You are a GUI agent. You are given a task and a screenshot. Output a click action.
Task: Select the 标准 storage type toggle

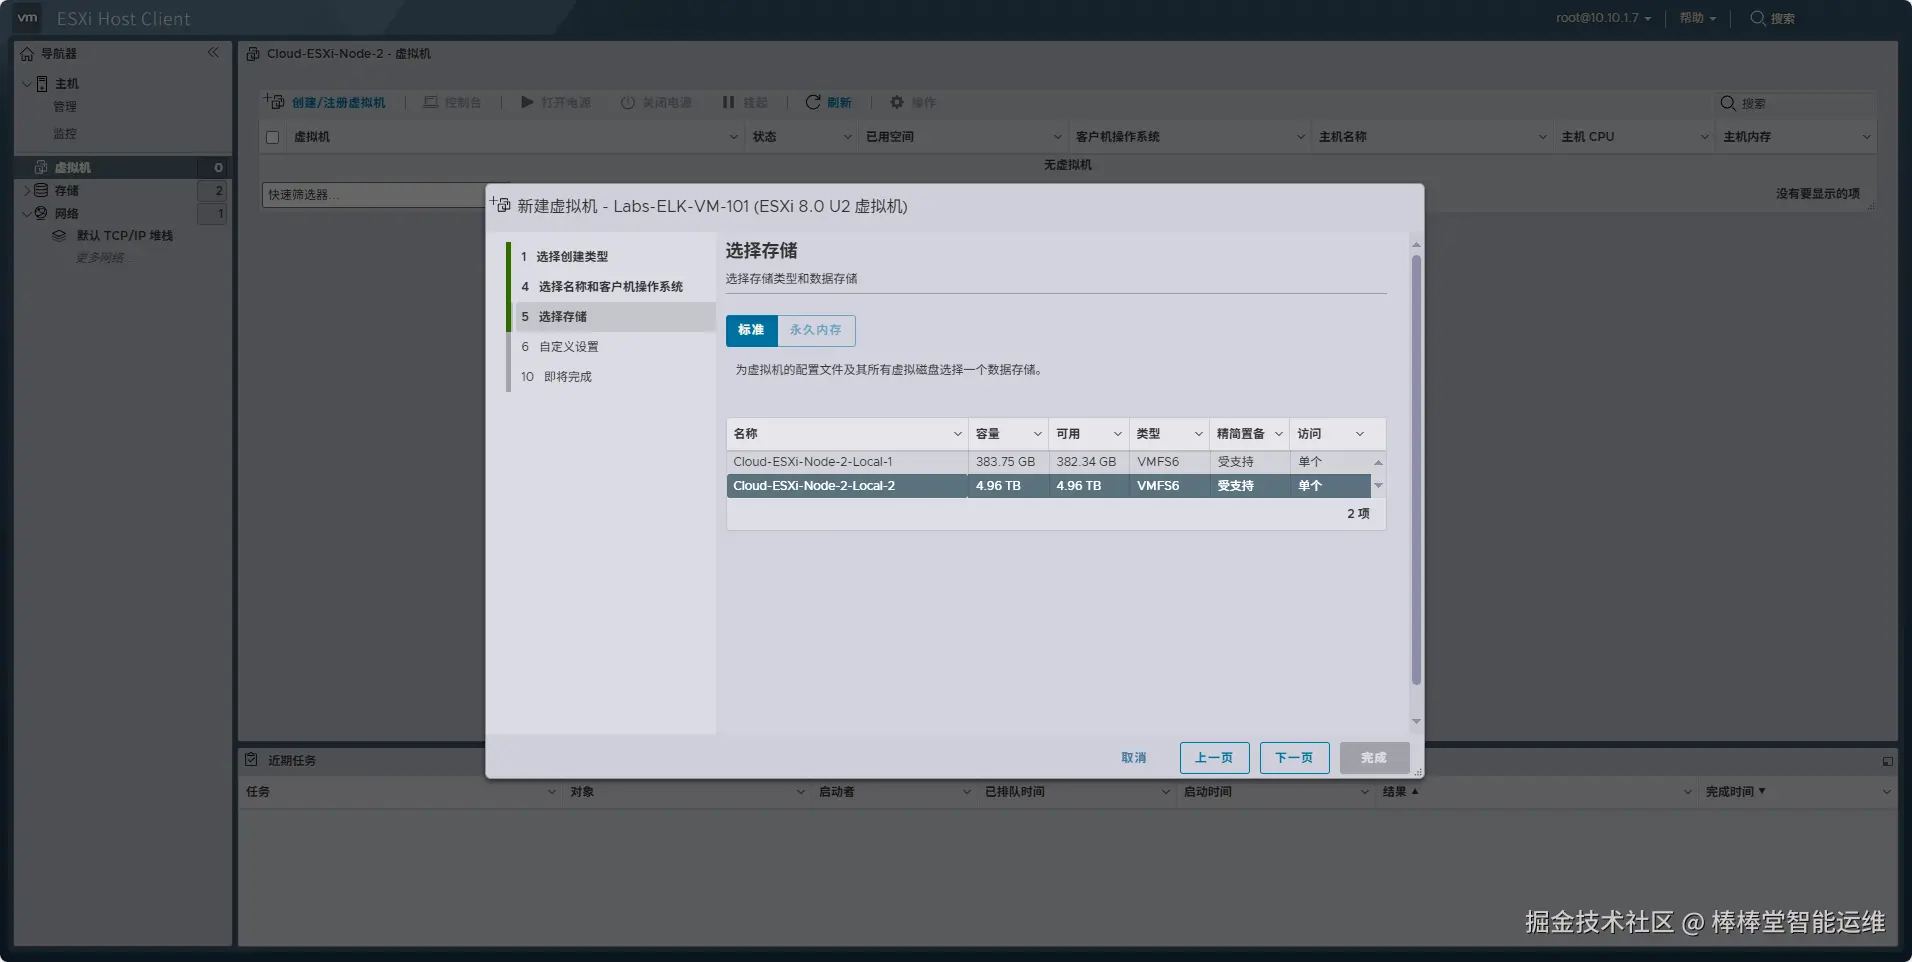click(x=751, y=330)
